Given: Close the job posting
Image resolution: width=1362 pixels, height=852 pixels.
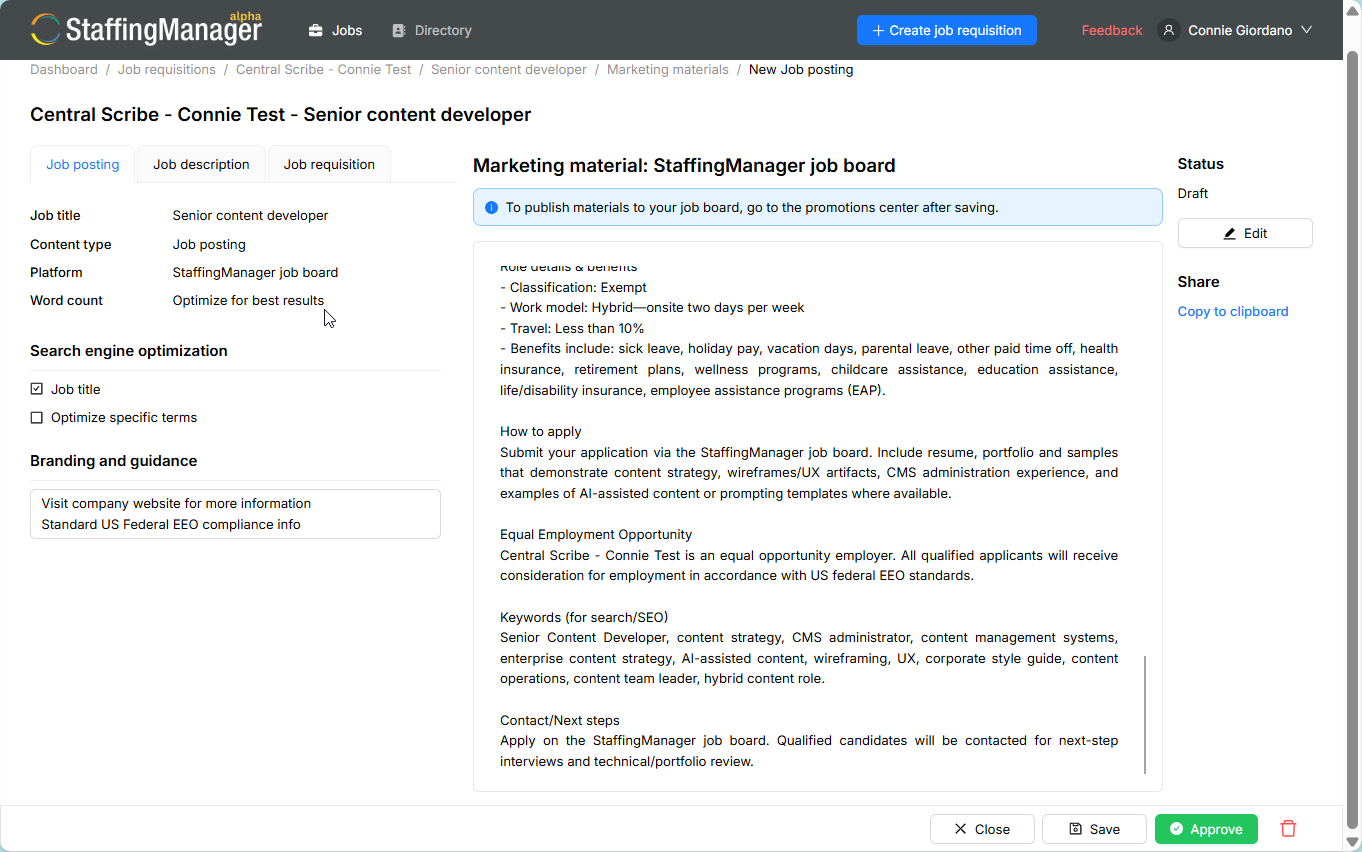Looking at the screenshot, I should tap(982, 829).
